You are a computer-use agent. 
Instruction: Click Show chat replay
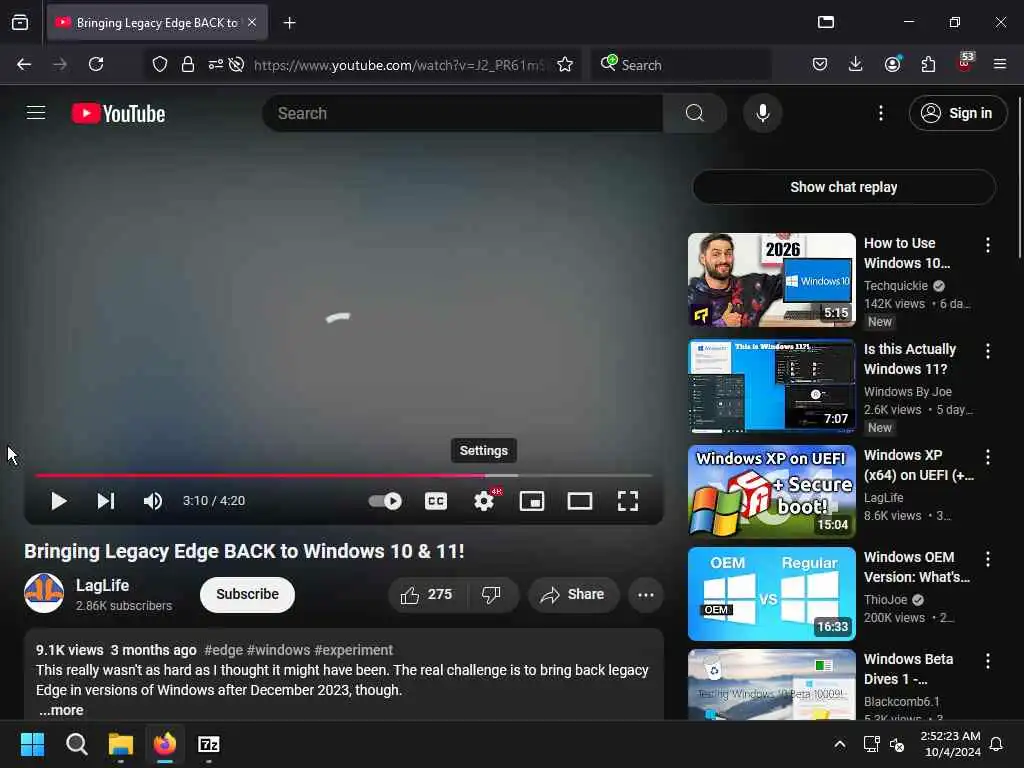(x=844, y=187)
